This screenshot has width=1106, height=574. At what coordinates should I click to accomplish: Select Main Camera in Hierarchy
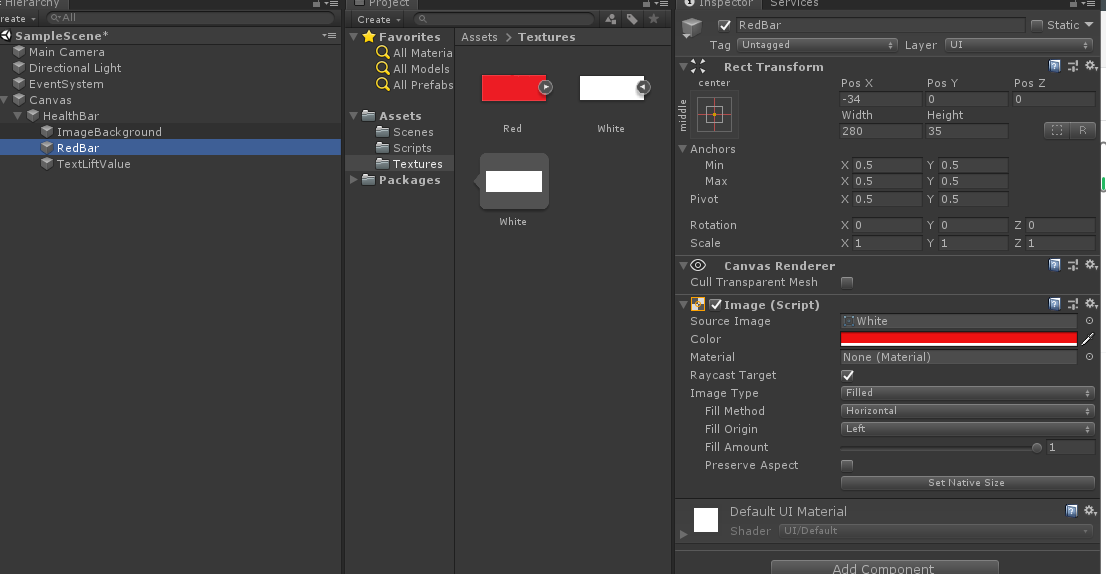66,51
